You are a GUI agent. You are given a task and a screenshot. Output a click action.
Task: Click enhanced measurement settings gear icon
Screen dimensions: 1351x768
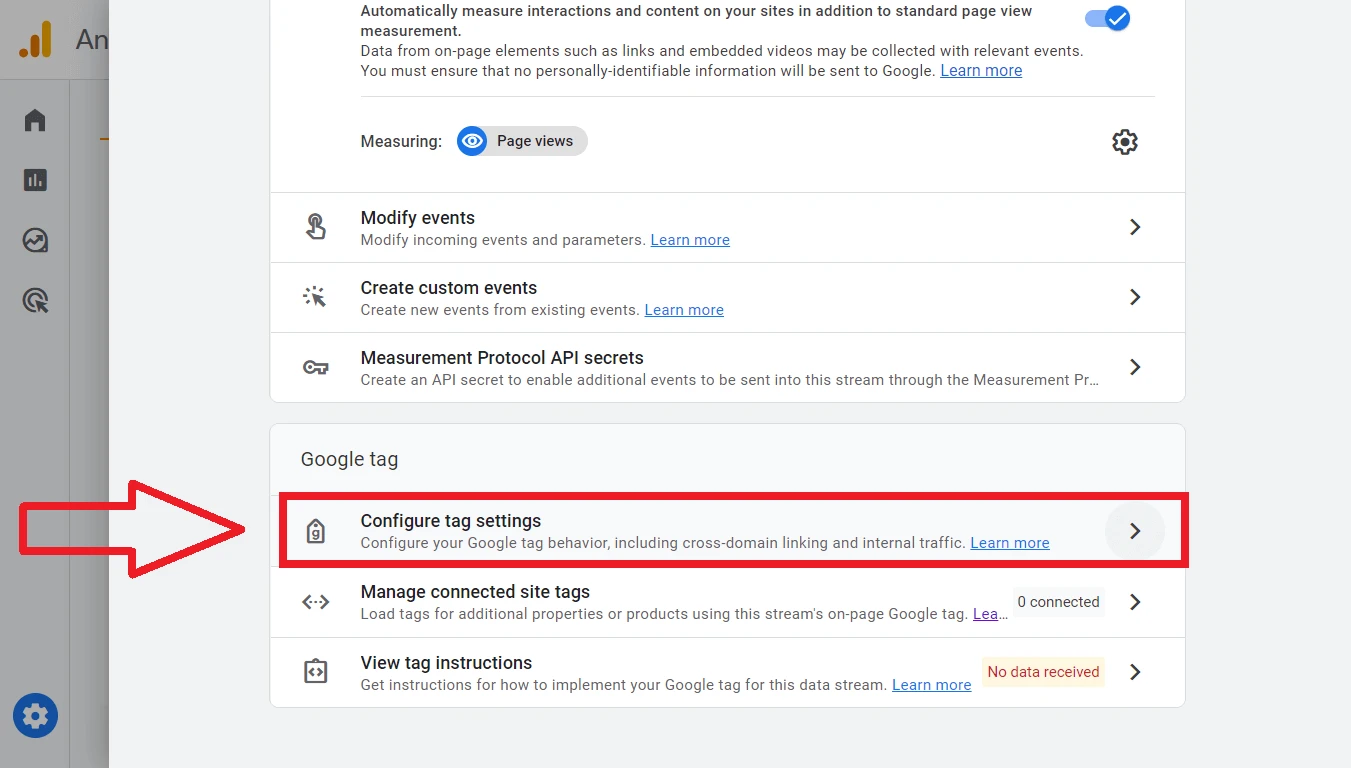1125,142
